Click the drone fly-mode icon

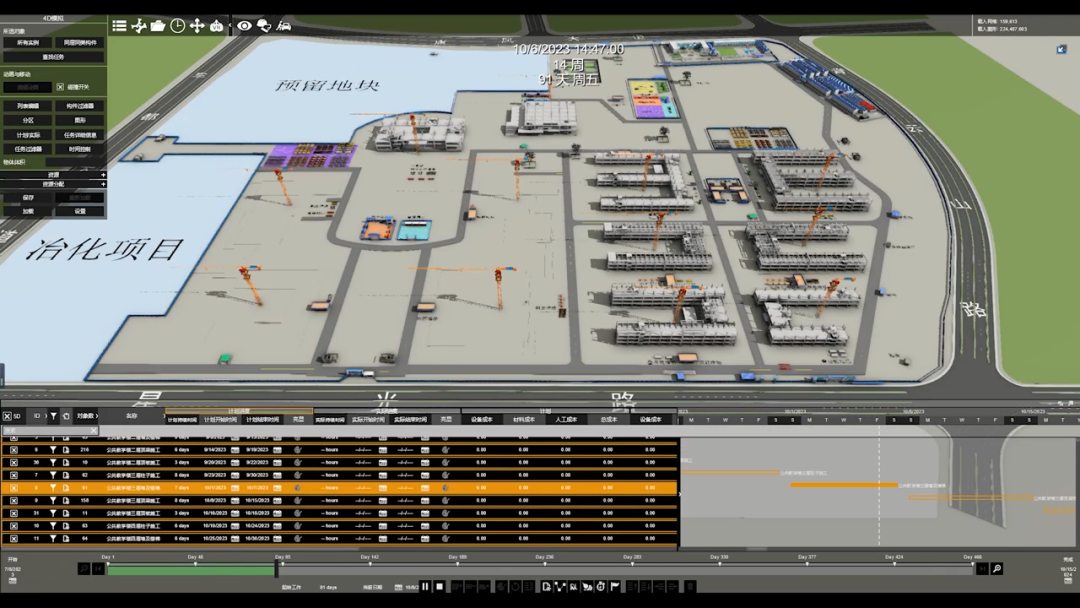pyautogui.click(x=139, y=26)
